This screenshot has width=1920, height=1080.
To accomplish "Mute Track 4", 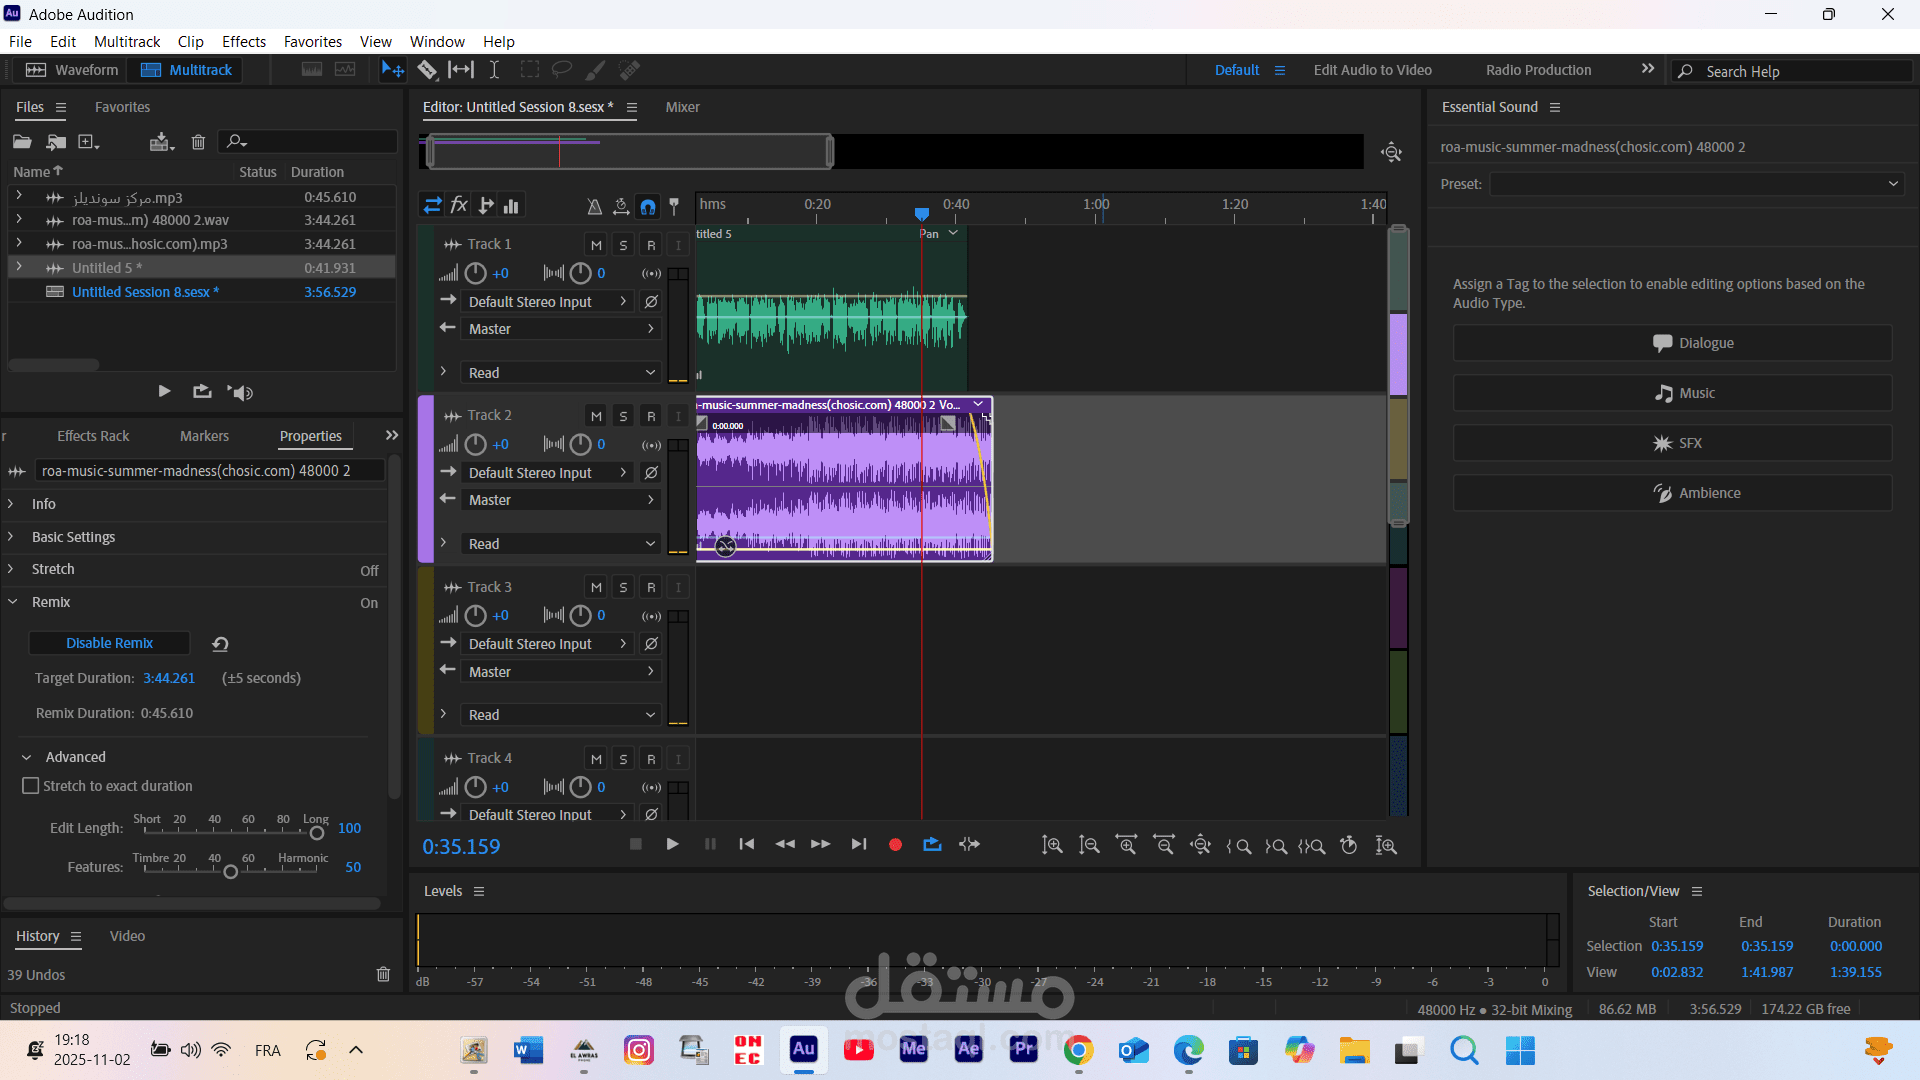I will tap(596, 759).
